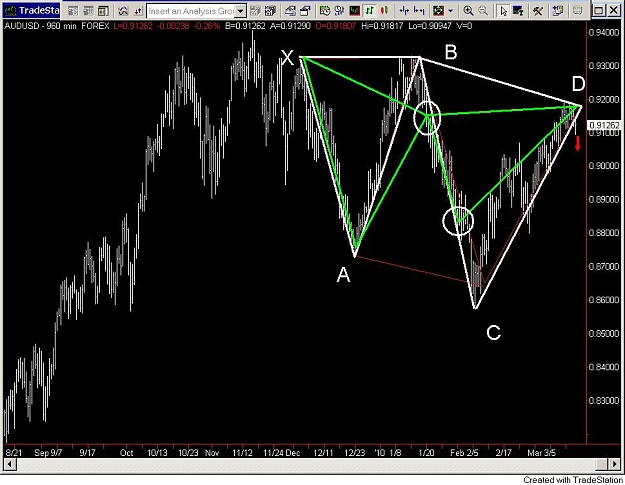The width and height of the screenshot is (625, 485).
Task: Open dropdown arrow beside drawing objects icon
Action: coord(450,10)
